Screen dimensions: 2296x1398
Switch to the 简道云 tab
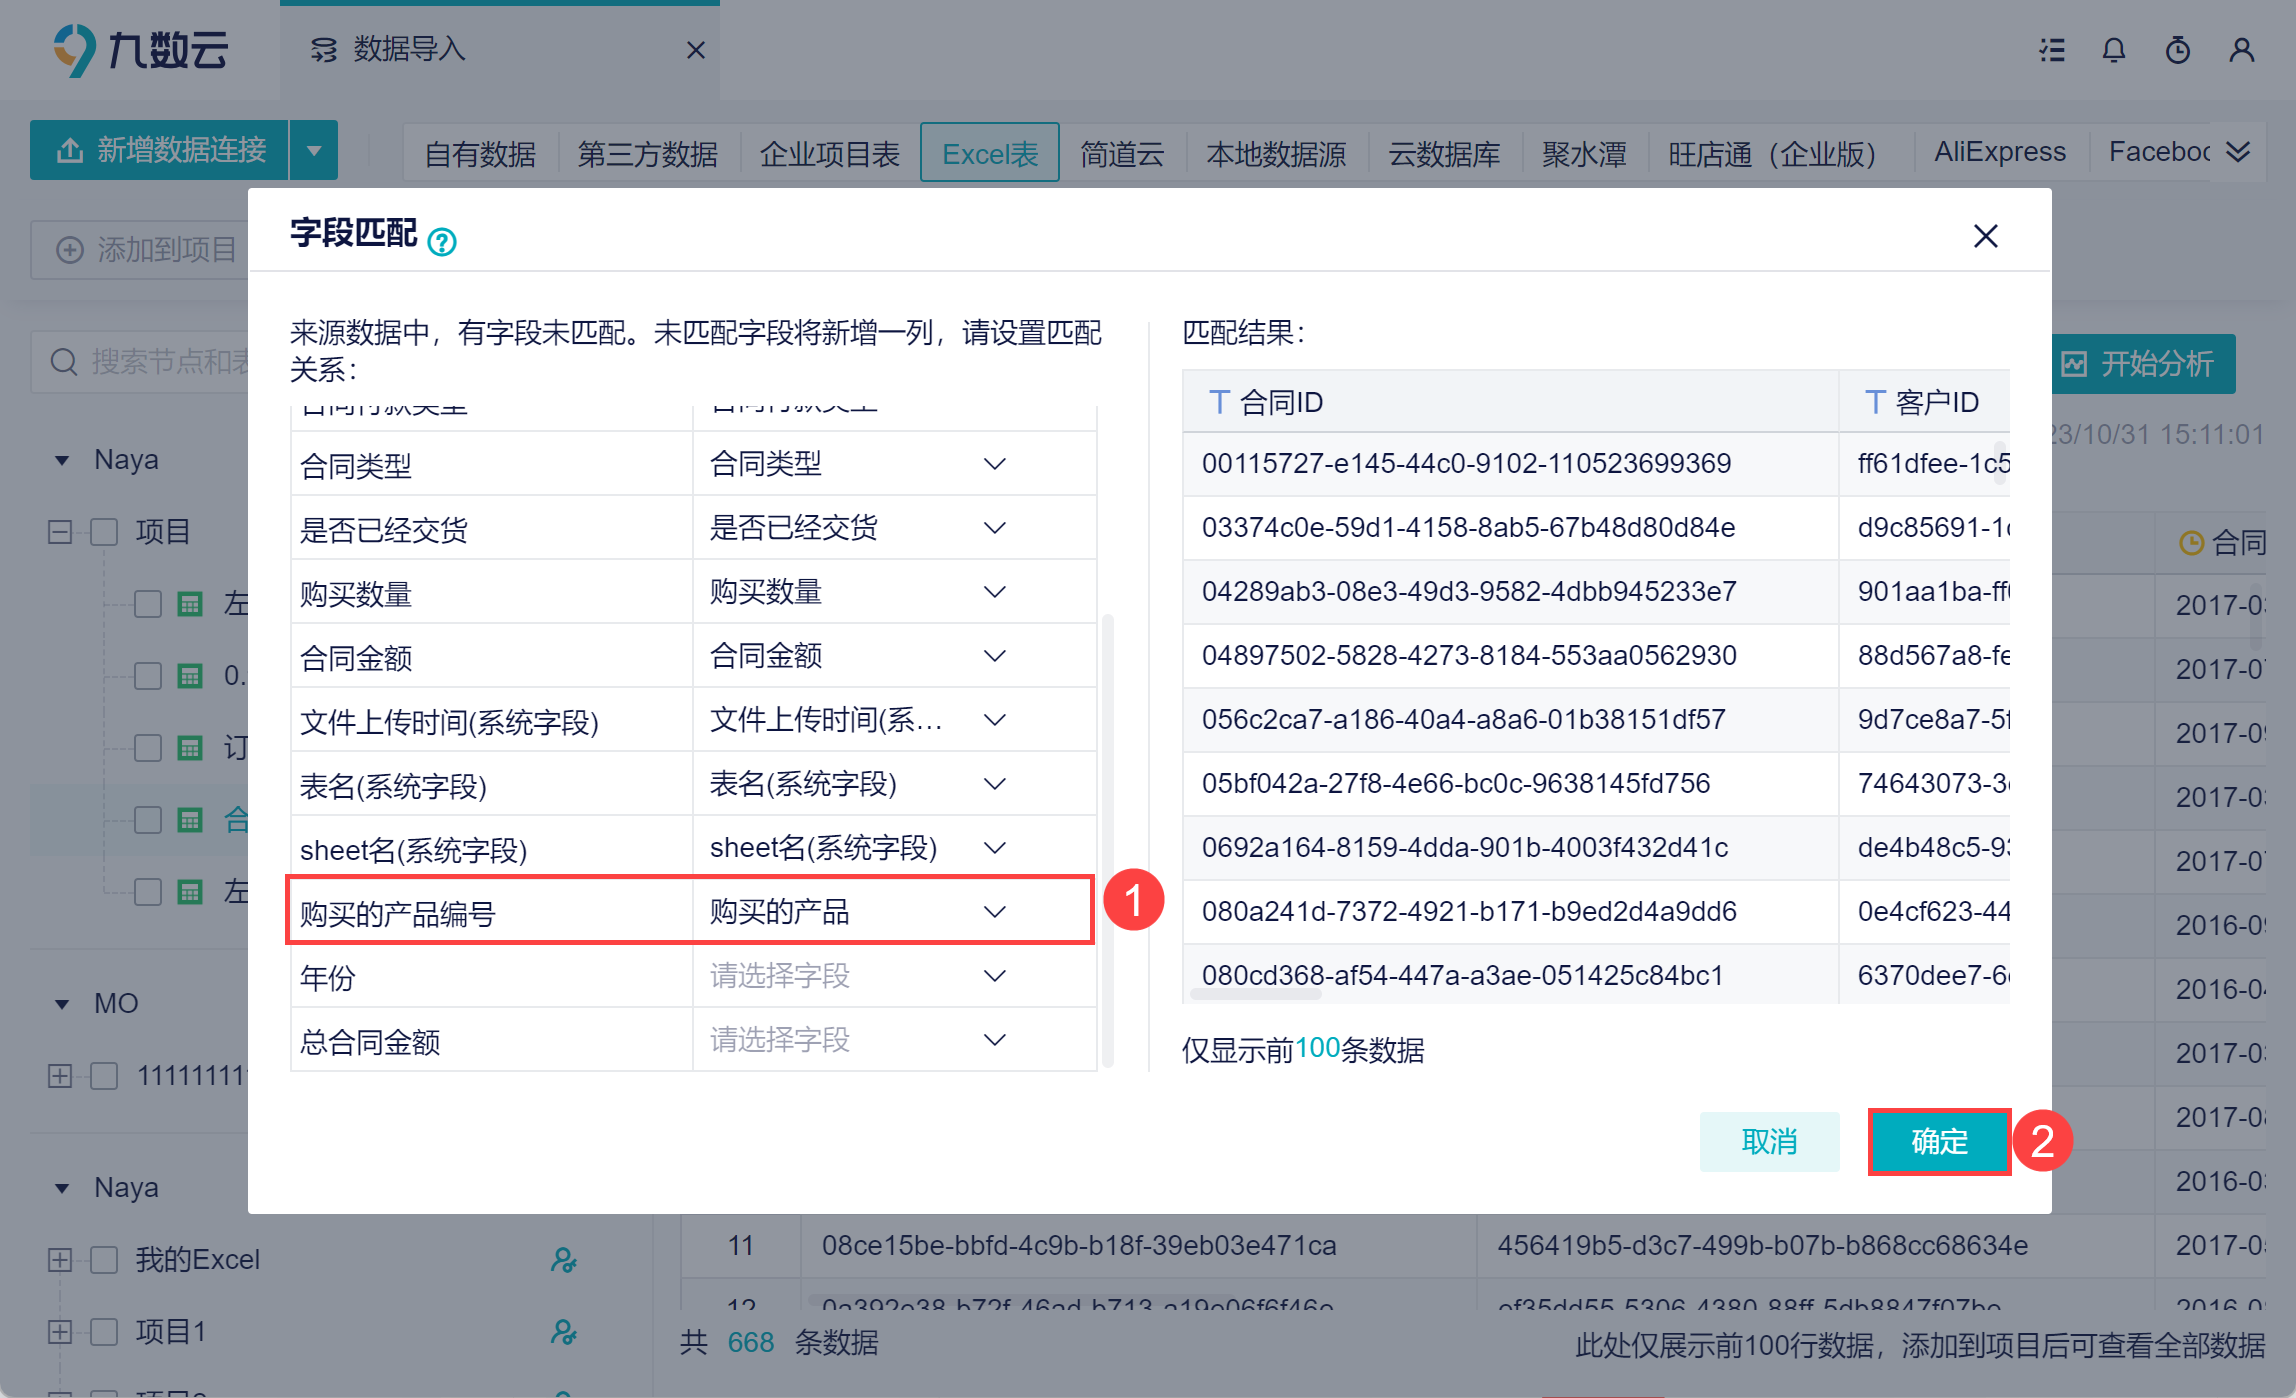1122,153
